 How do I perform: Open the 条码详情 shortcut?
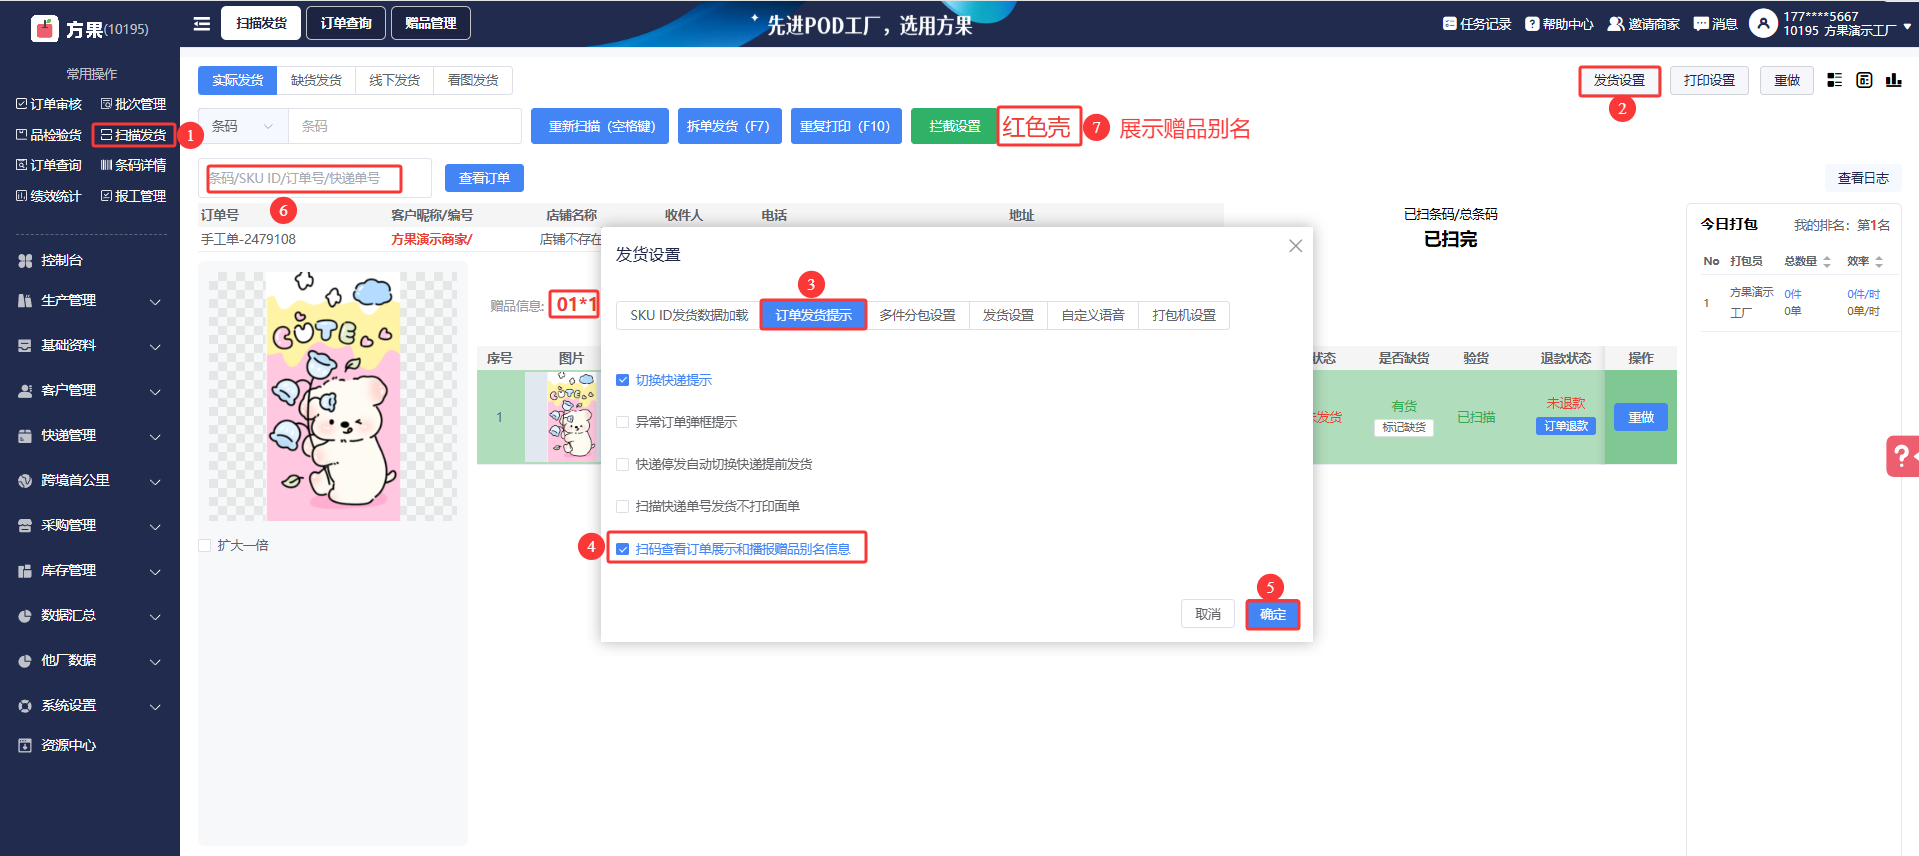133,165
